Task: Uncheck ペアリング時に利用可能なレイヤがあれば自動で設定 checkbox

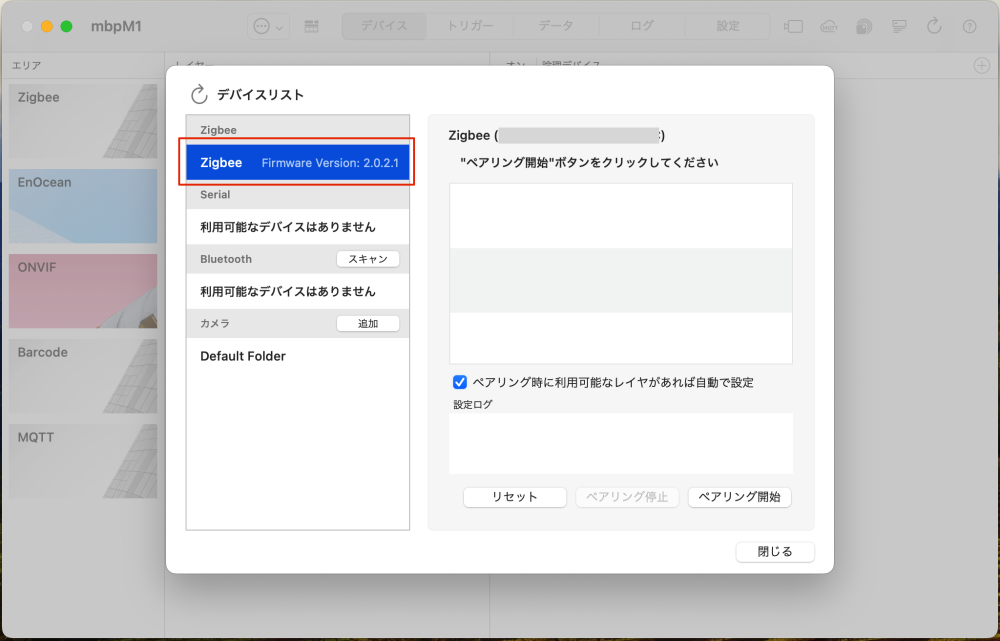Action: pos(459,382)
